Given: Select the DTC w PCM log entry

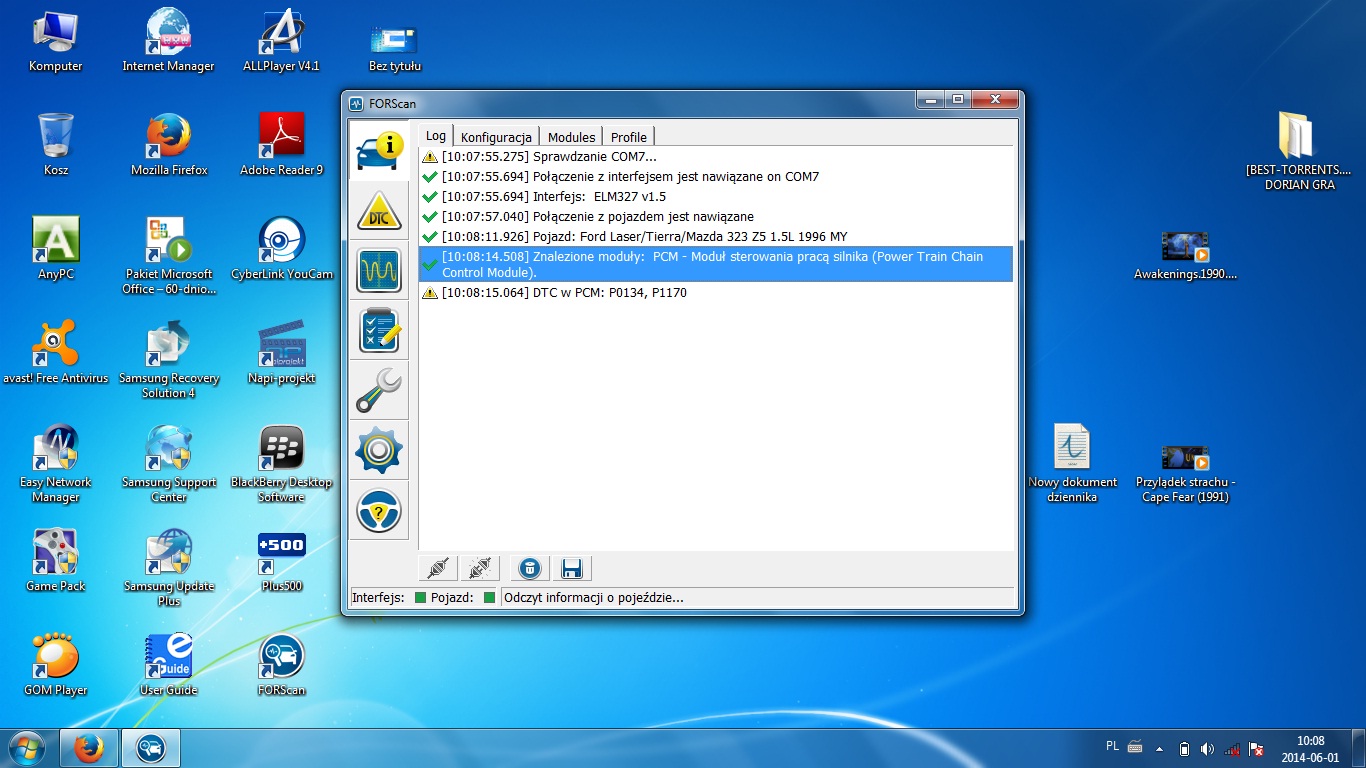Looking at the screenshot, I should tap(564, 293).
